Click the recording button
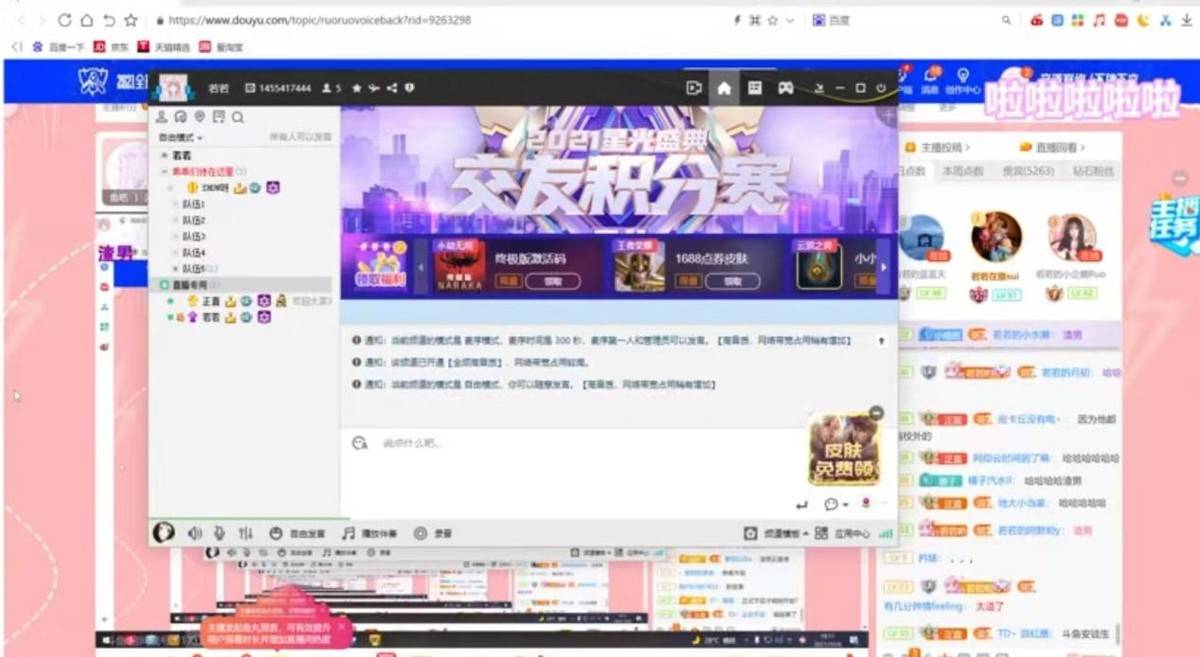This screenshot has height=657, width=1200. click(x=433, y=534)
